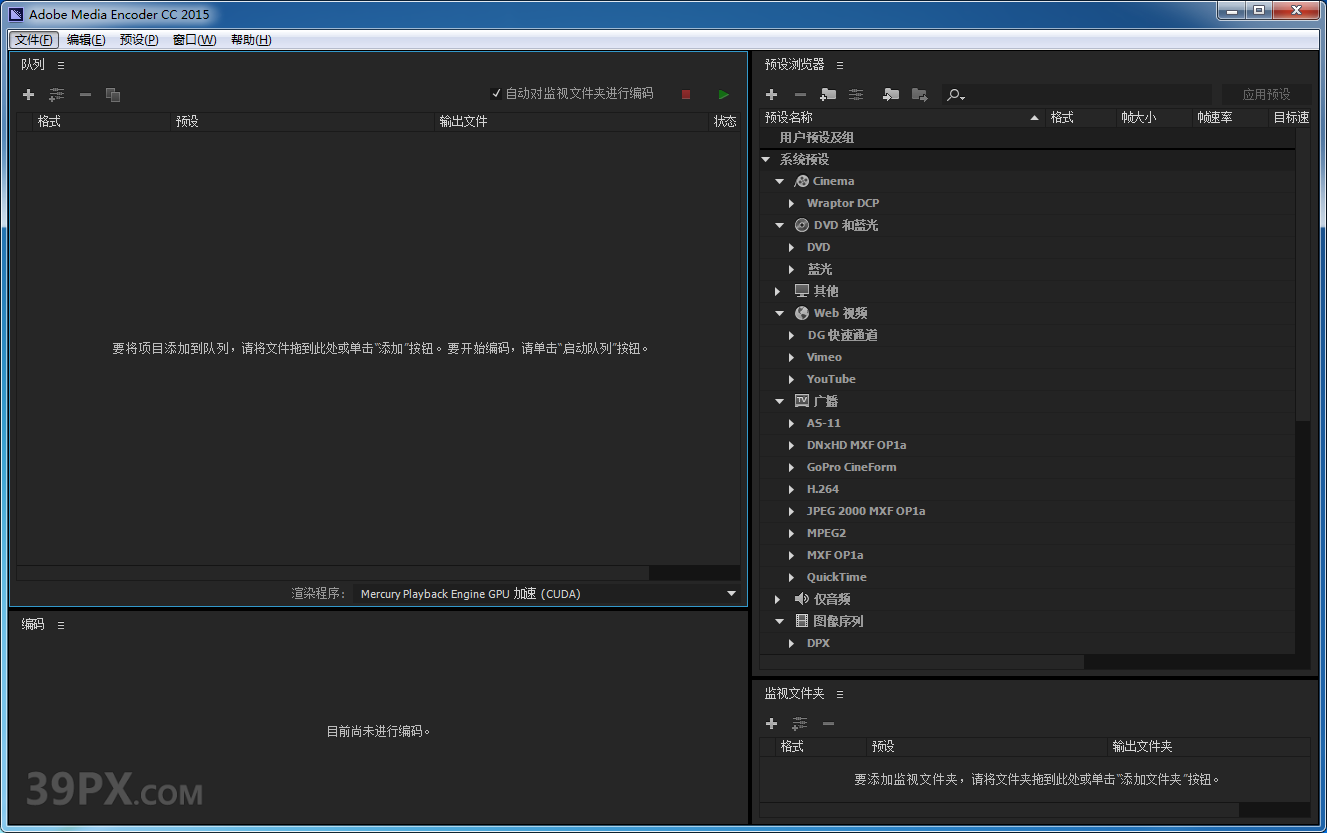The height and width of the screenshot is (833, 1327).
Task: Export presets with folder-arrow icon
Action: click(x=920, y=95)
